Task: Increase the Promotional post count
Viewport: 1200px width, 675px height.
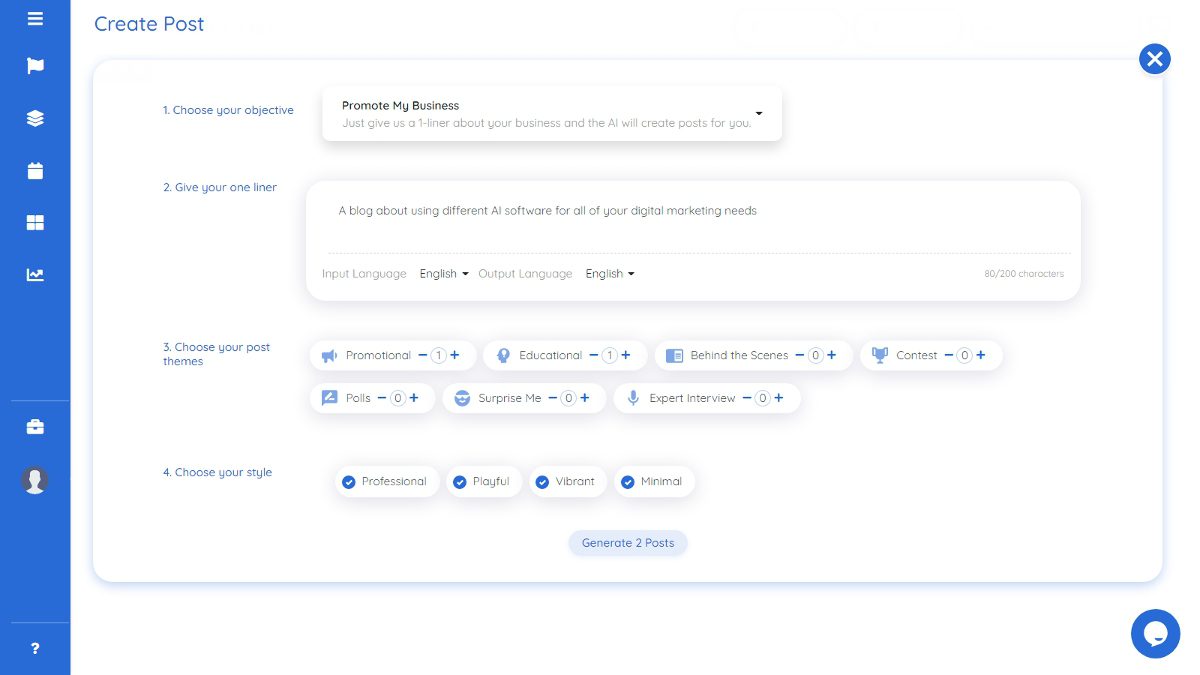Action: coord(455,355)
